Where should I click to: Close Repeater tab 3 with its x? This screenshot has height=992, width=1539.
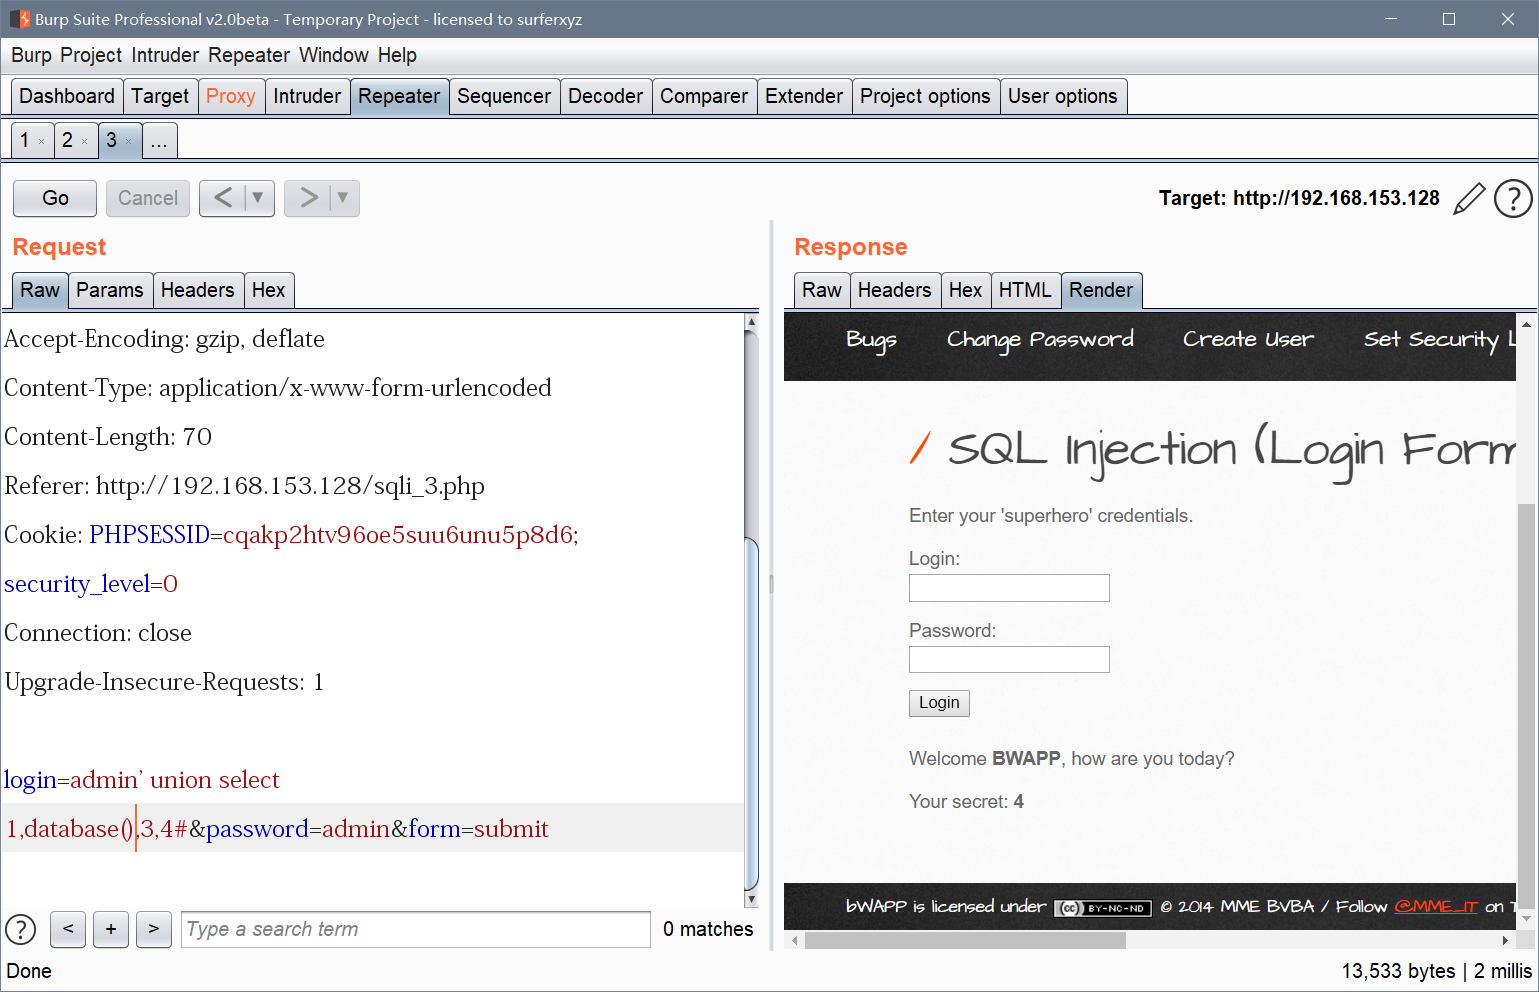[128, 141]
